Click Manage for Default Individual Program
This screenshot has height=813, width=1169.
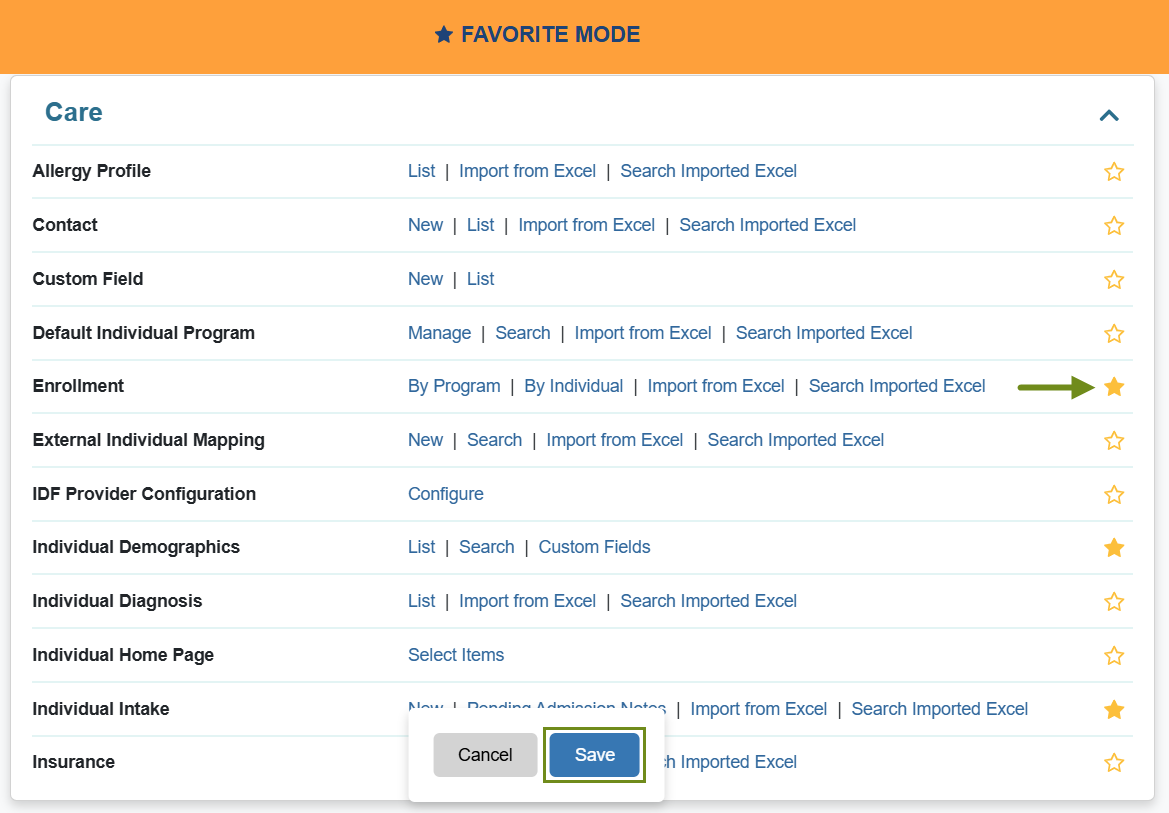(x=439, y=333)
